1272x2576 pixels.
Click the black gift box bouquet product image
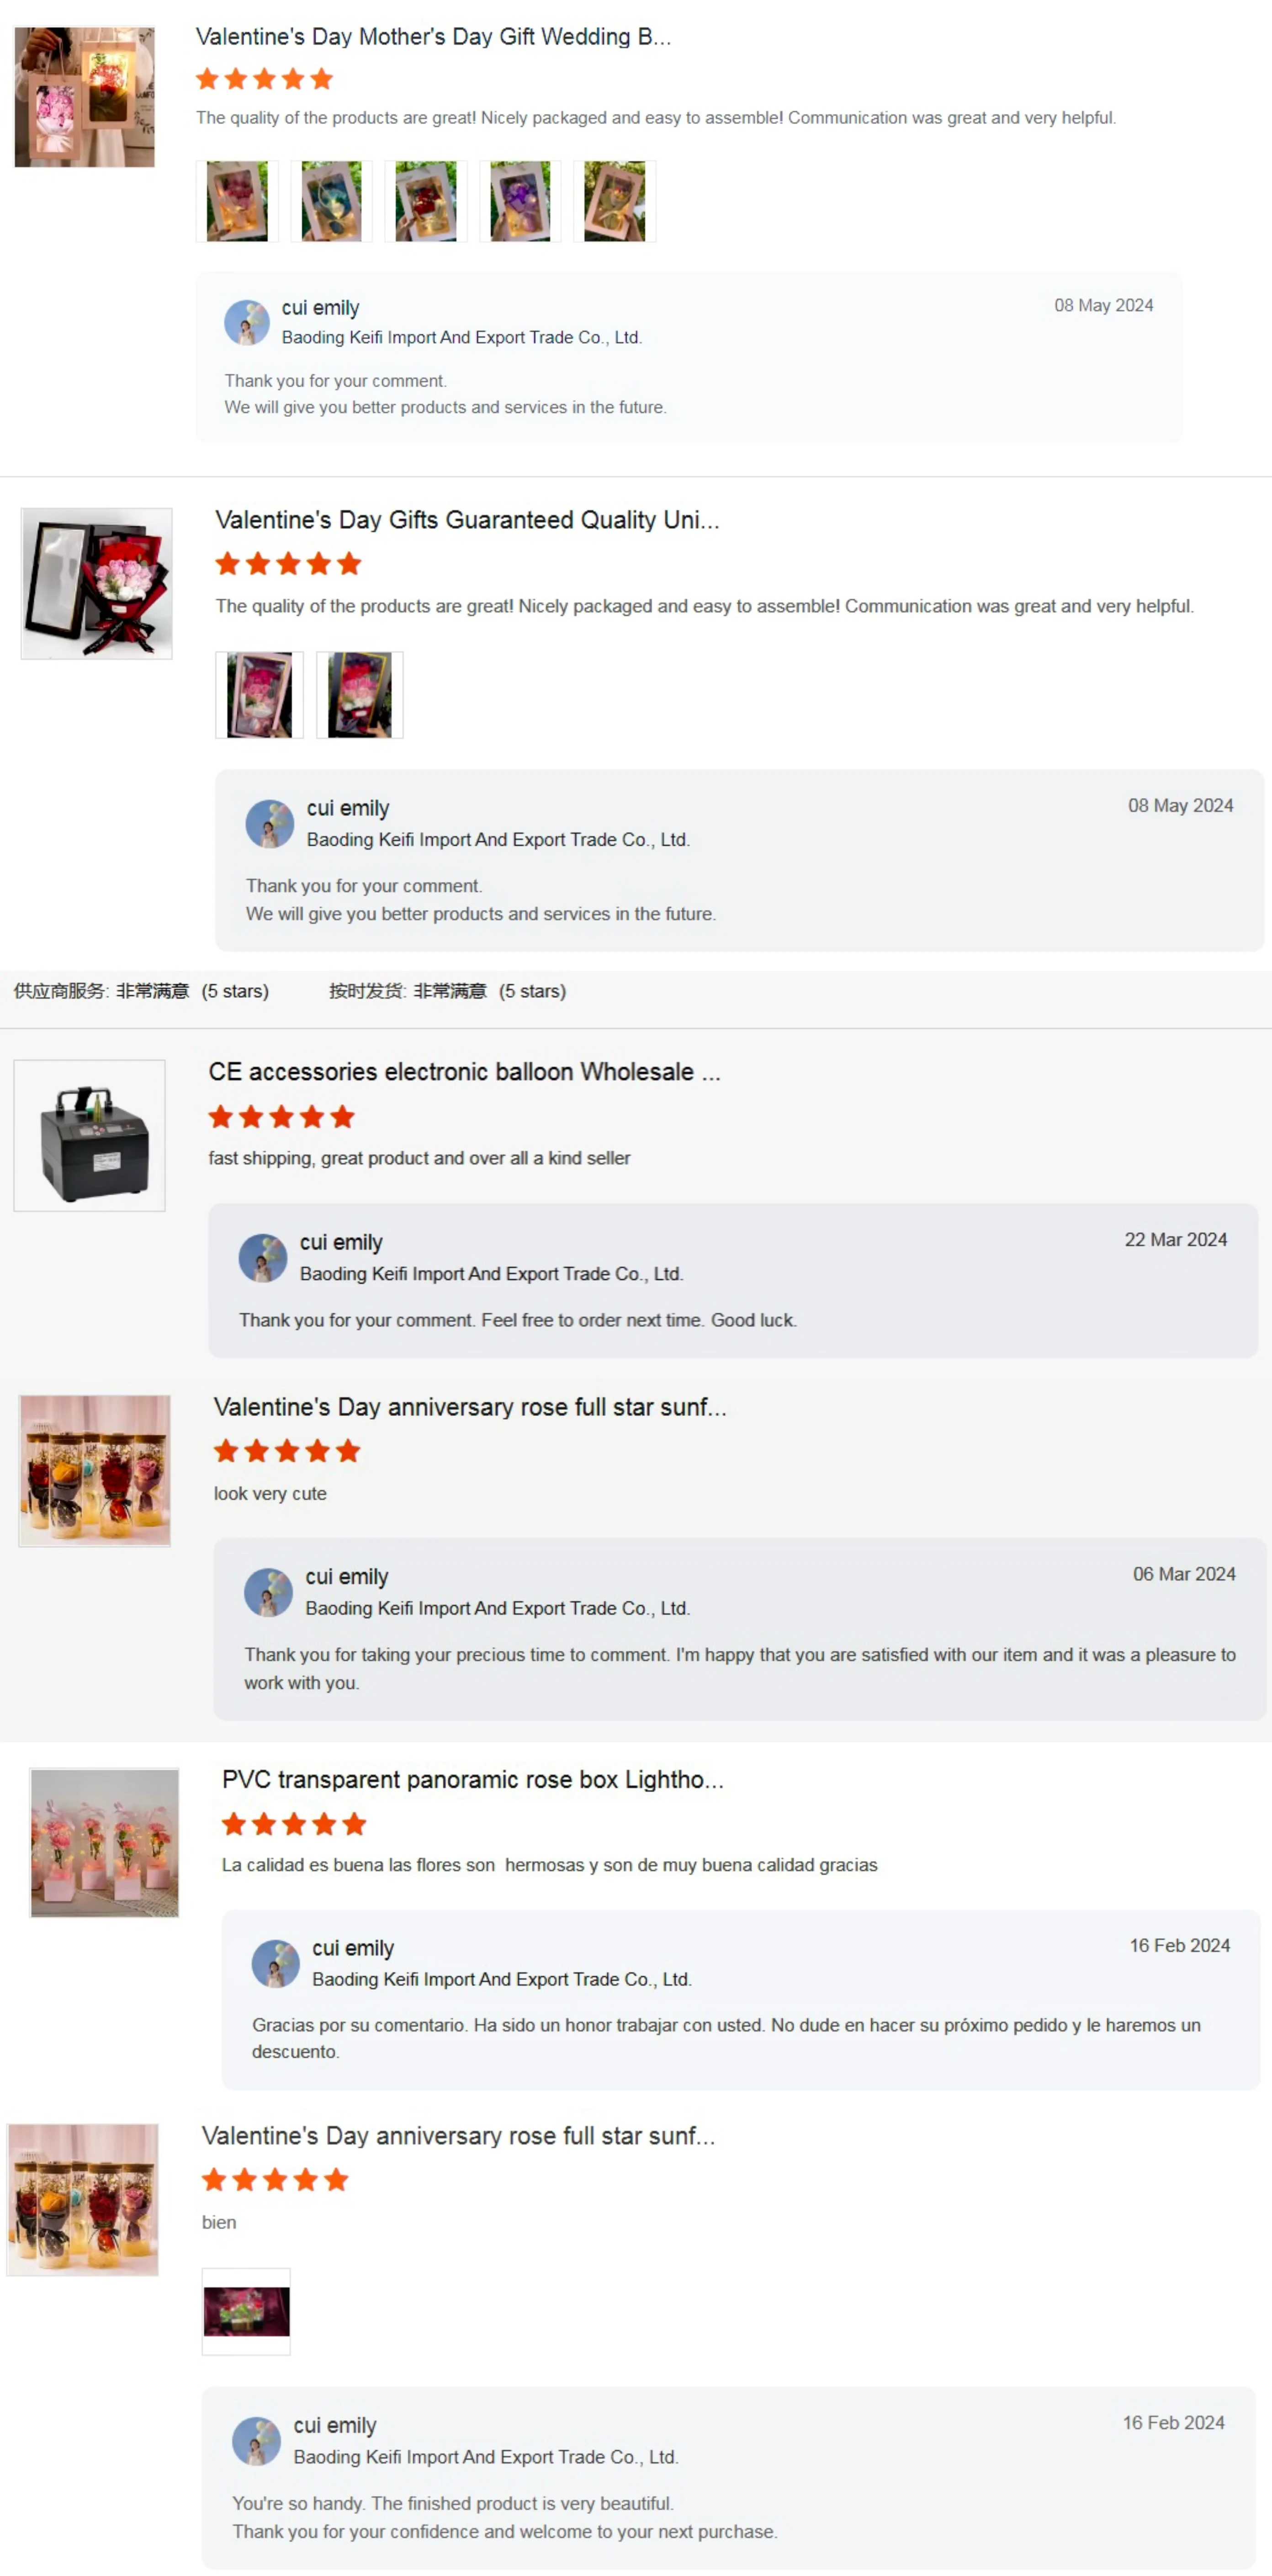tap(96, 583)
